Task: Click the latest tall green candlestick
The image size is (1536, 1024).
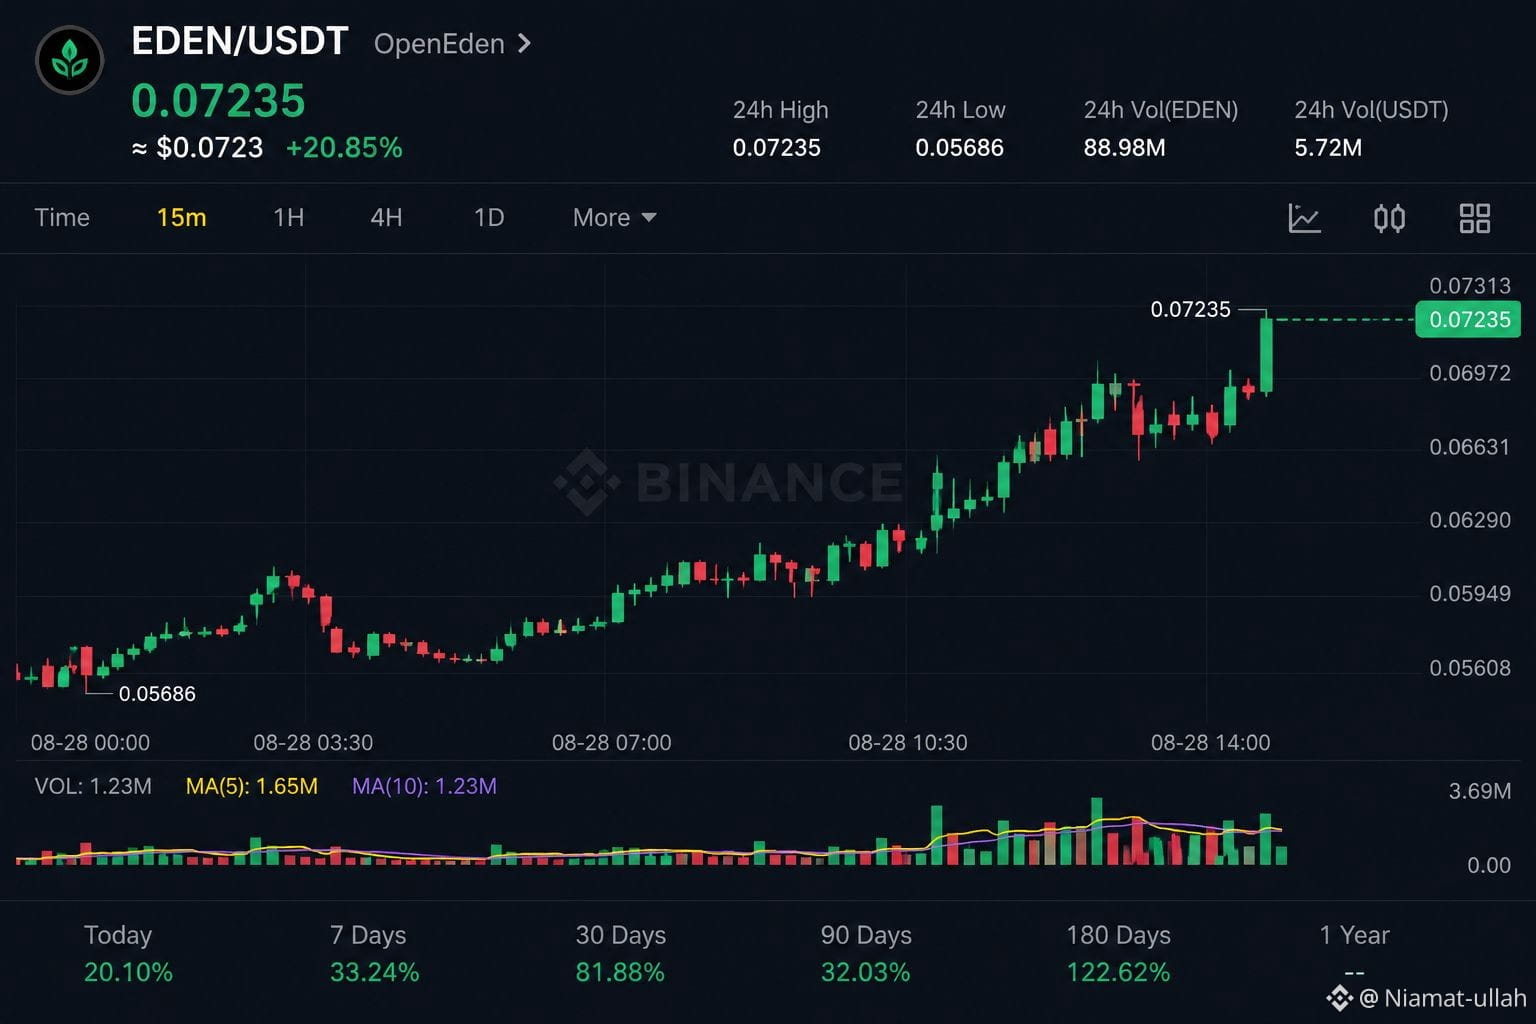Action: [1266, 354]
